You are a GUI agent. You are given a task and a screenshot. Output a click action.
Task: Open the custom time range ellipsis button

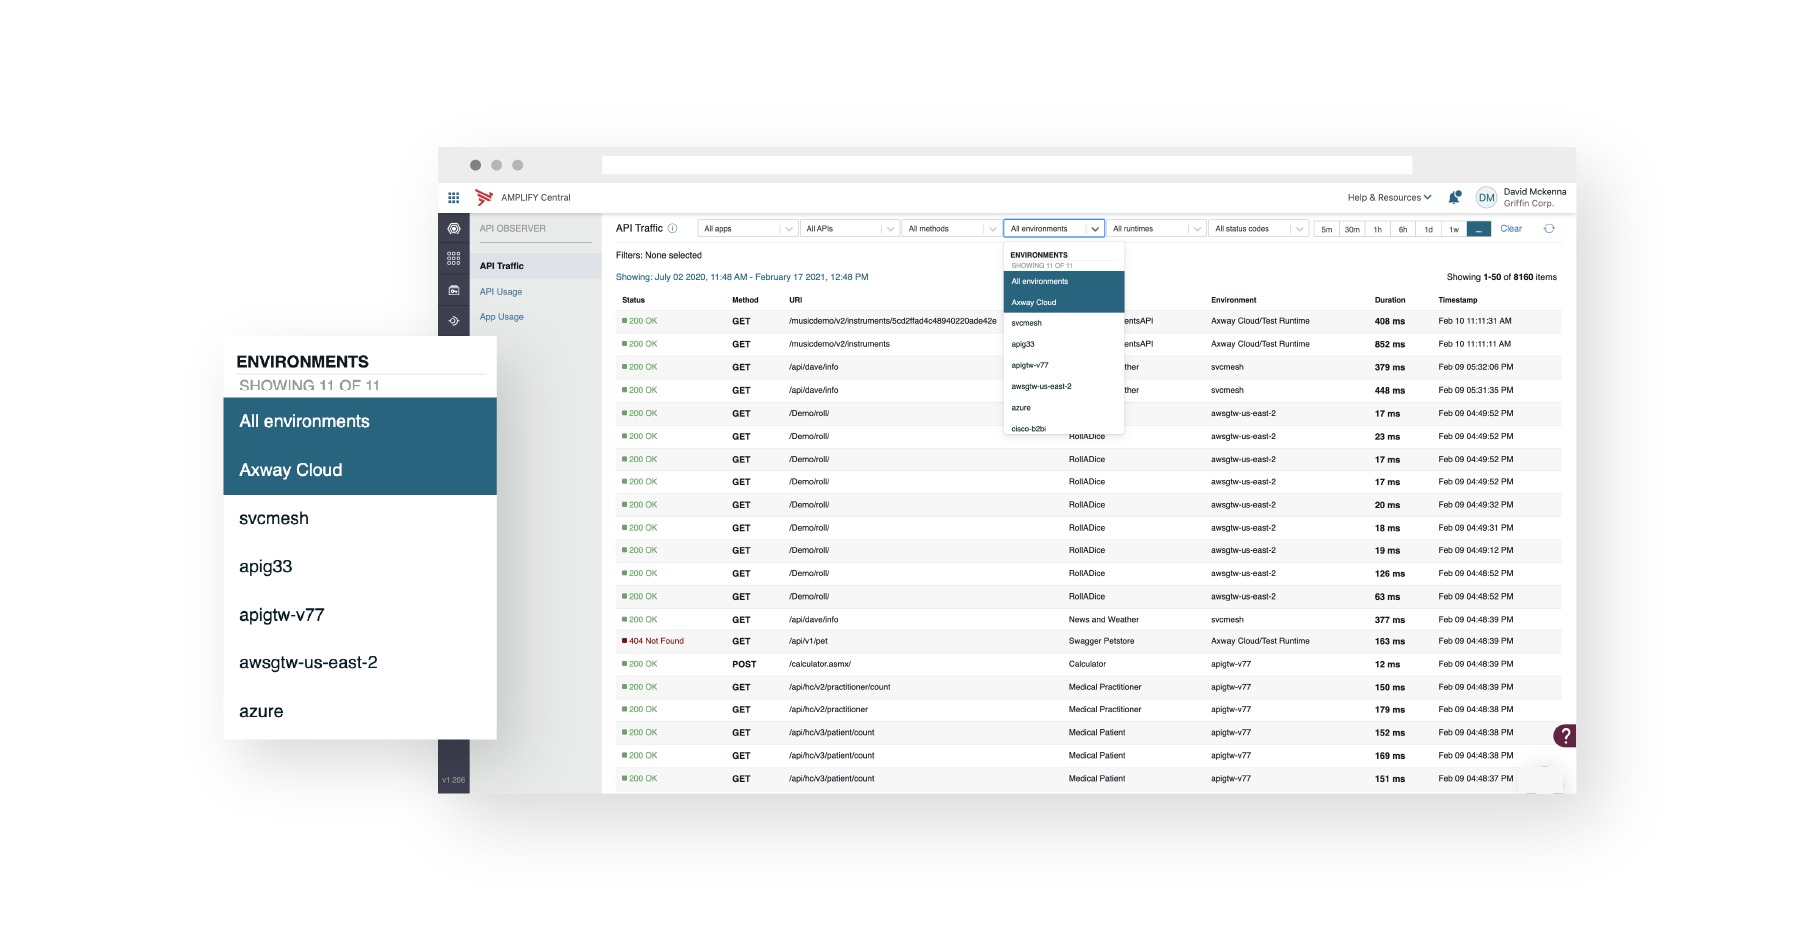(1479, 229)
